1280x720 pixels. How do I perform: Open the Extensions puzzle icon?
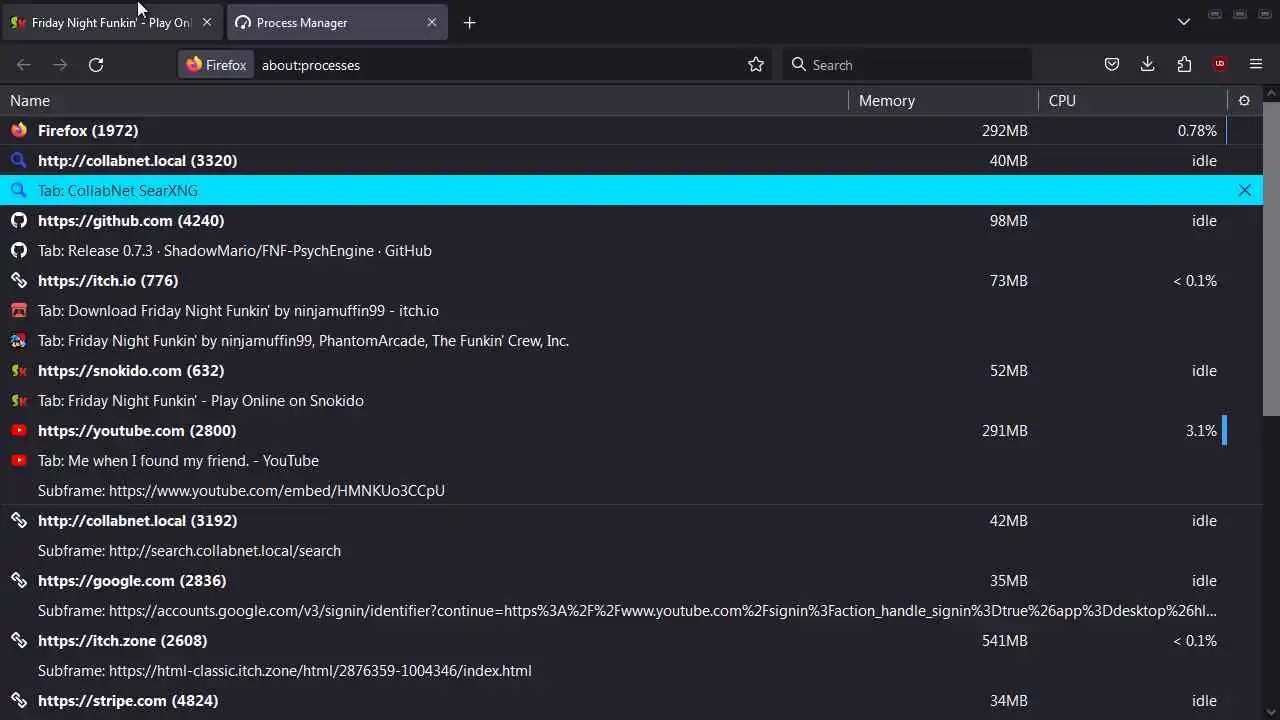[x=1184, y=65]
